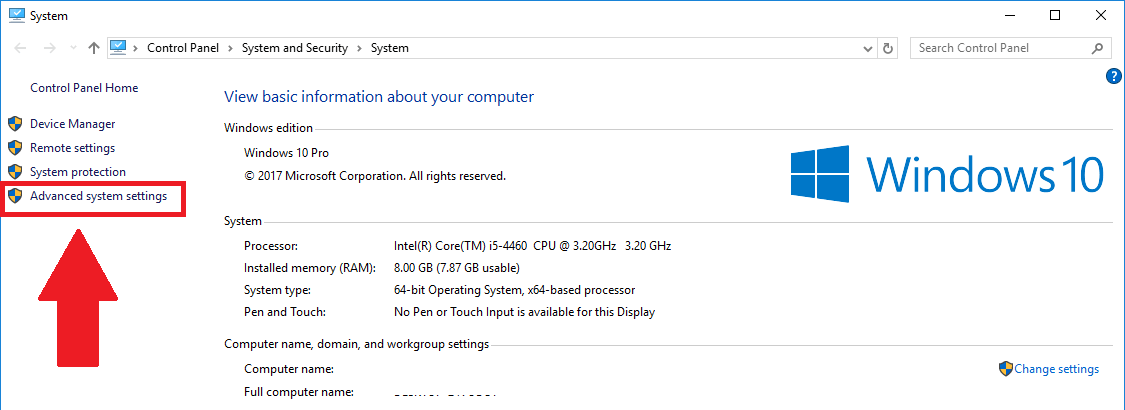Click the 'View basic information about your computer' heading
This screenshot has height=410, width=1125.
(379, 96)
